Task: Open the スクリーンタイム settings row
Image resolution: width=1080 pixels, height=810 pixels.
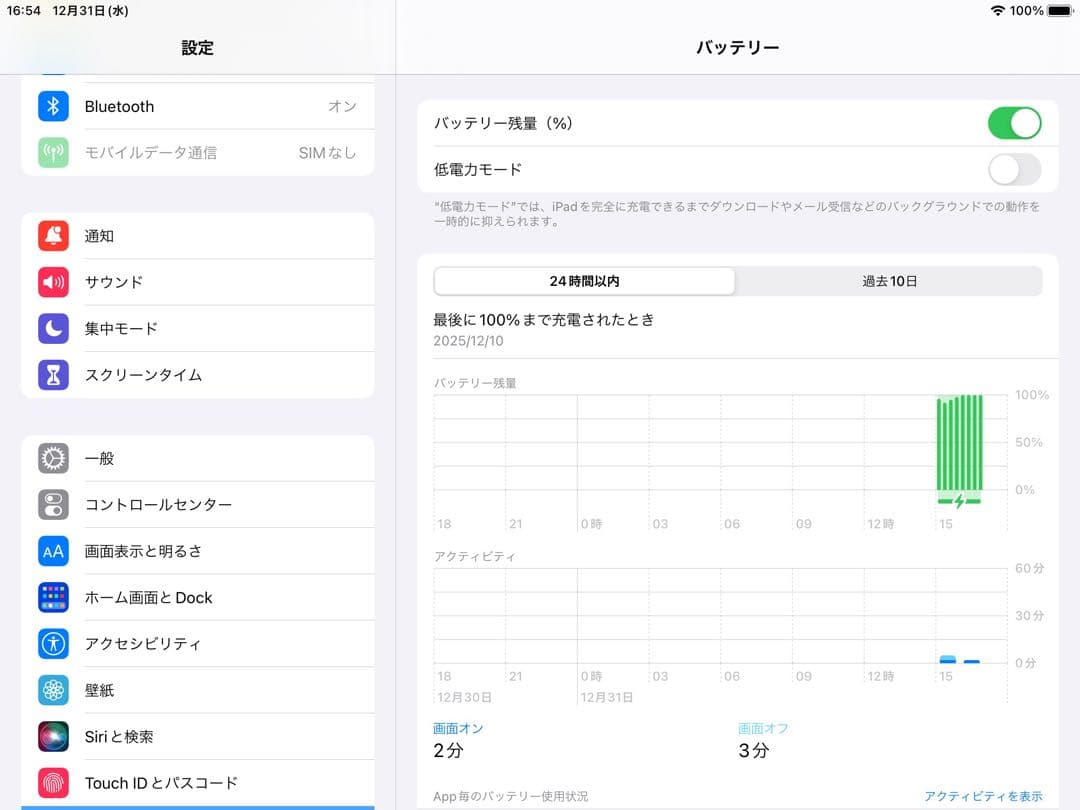Action: tap(198, 375)
